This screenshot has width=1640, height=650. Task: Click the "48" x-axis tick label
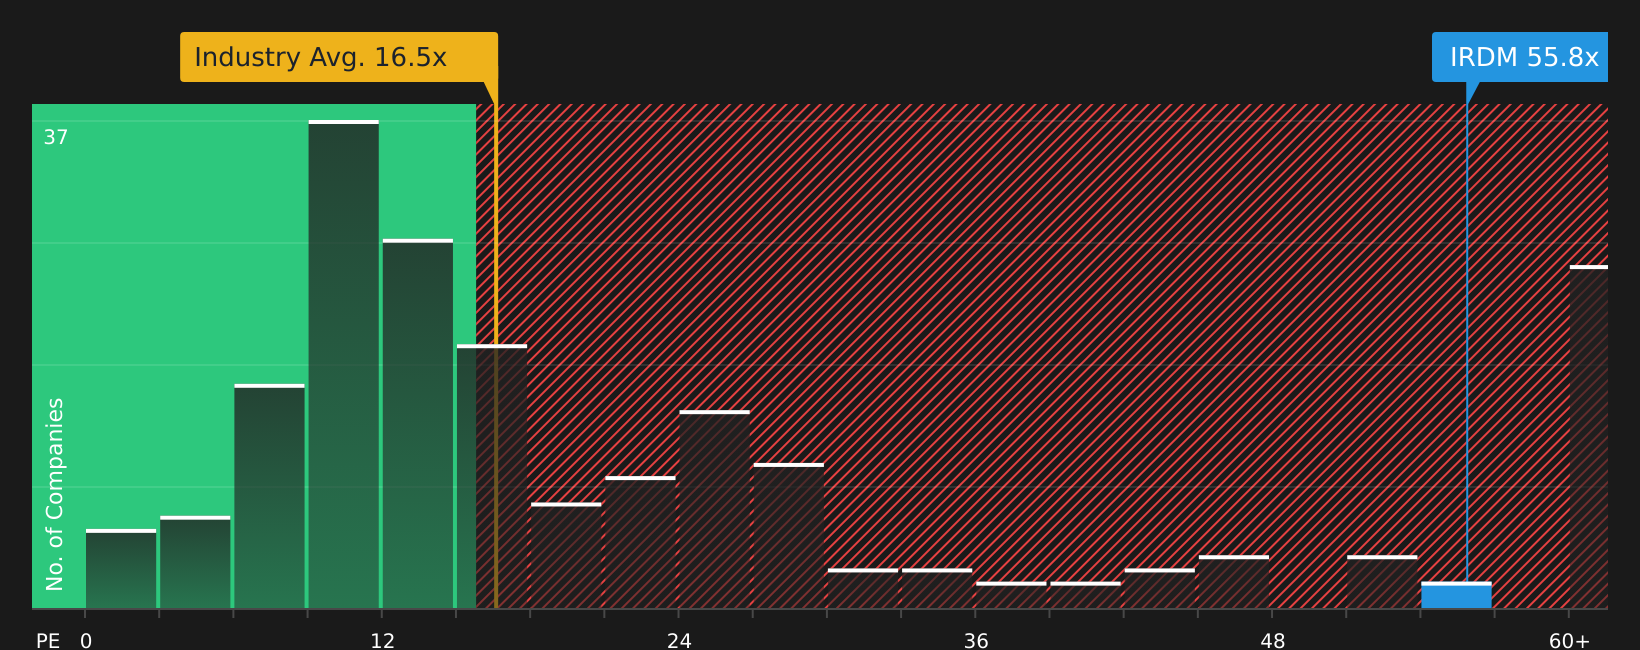pyautogui.click(x=1272, y=641)
